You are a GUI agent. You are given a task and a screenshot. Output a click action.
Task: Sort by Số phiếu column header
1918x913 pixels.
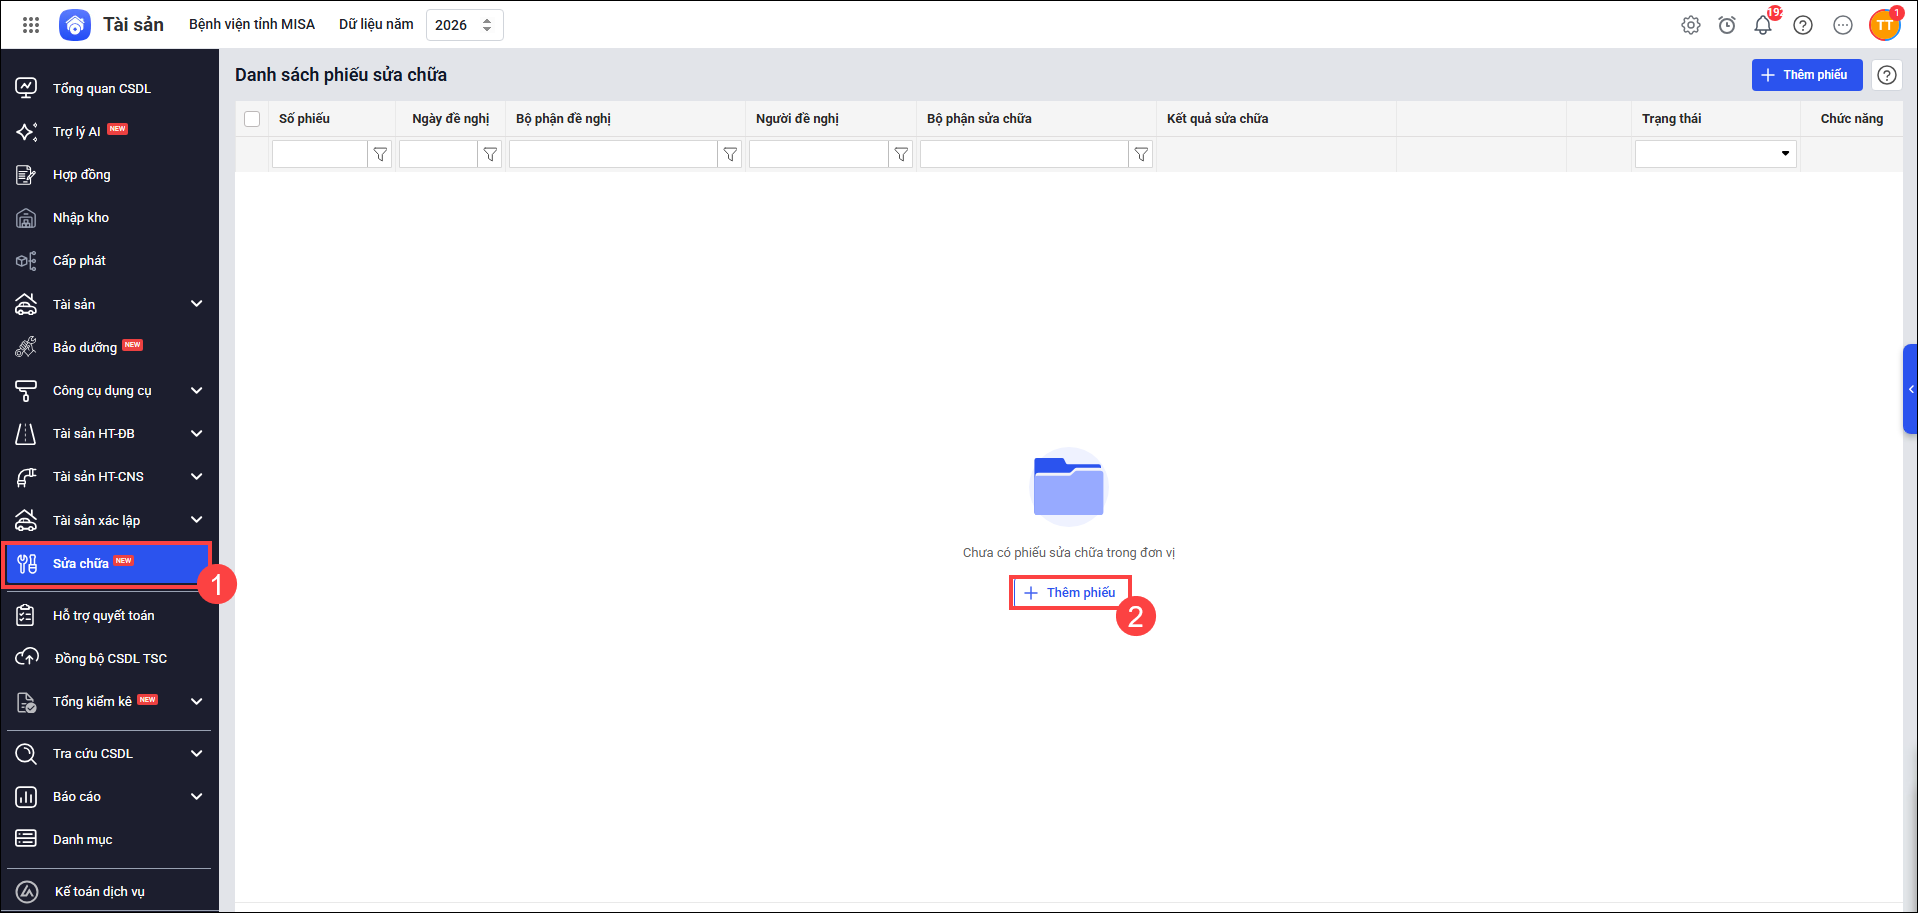click(304, 119)
